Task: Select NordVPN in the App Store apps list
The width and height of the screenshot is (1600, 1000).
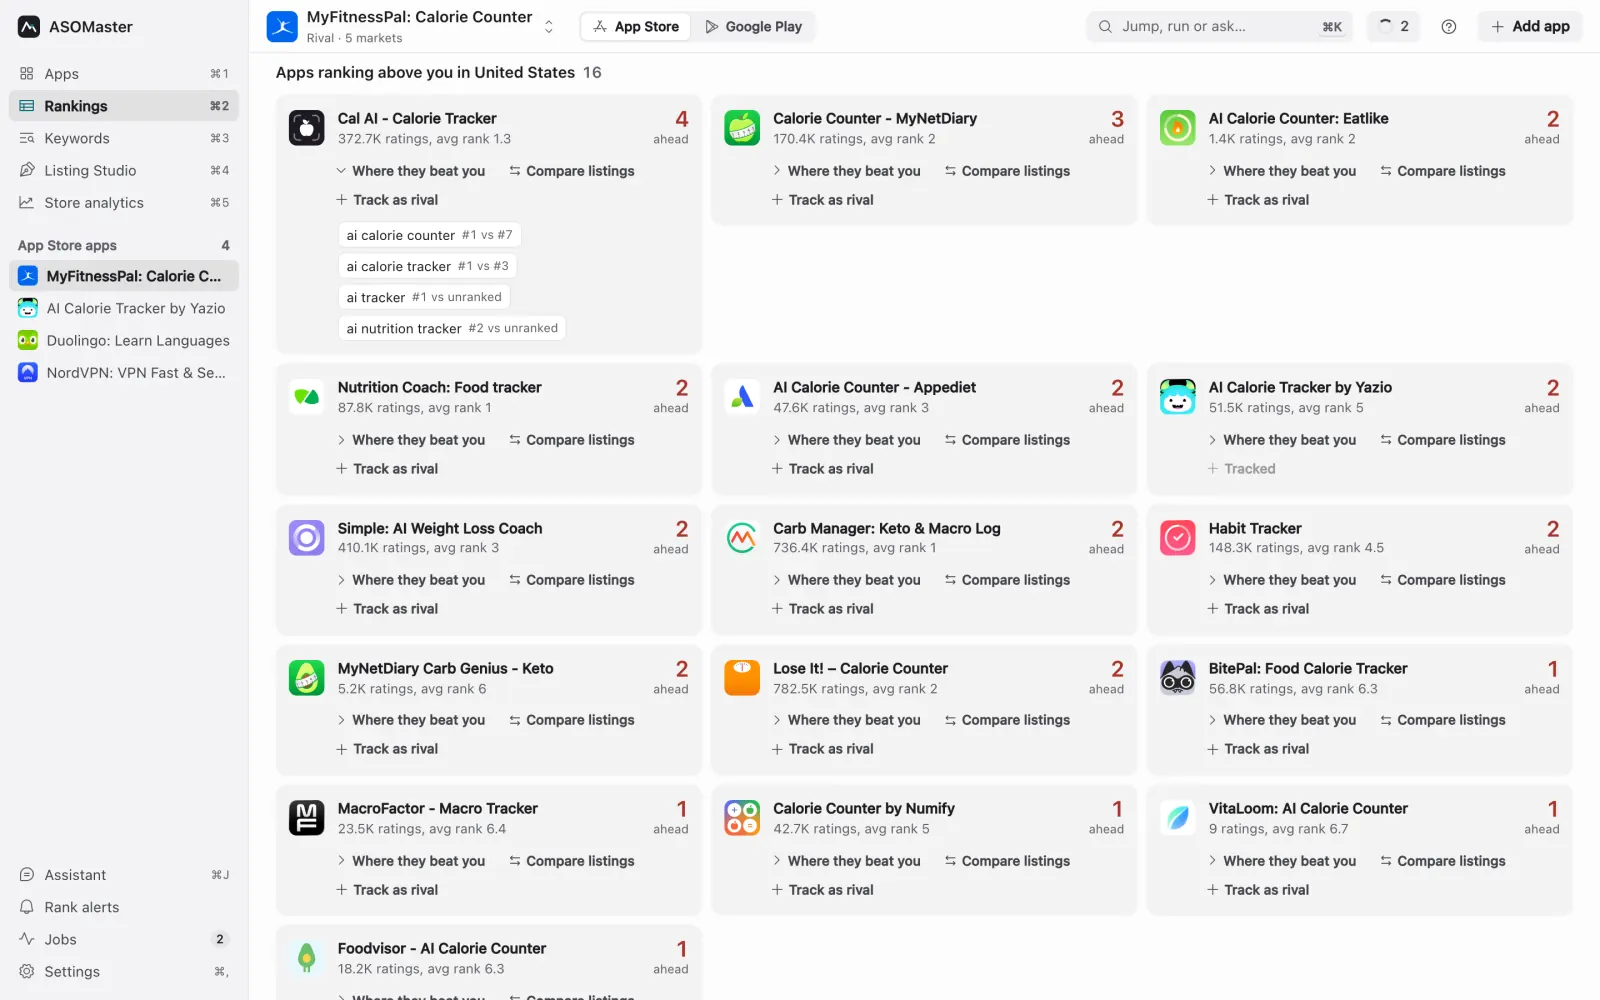Action: [124, 372]
